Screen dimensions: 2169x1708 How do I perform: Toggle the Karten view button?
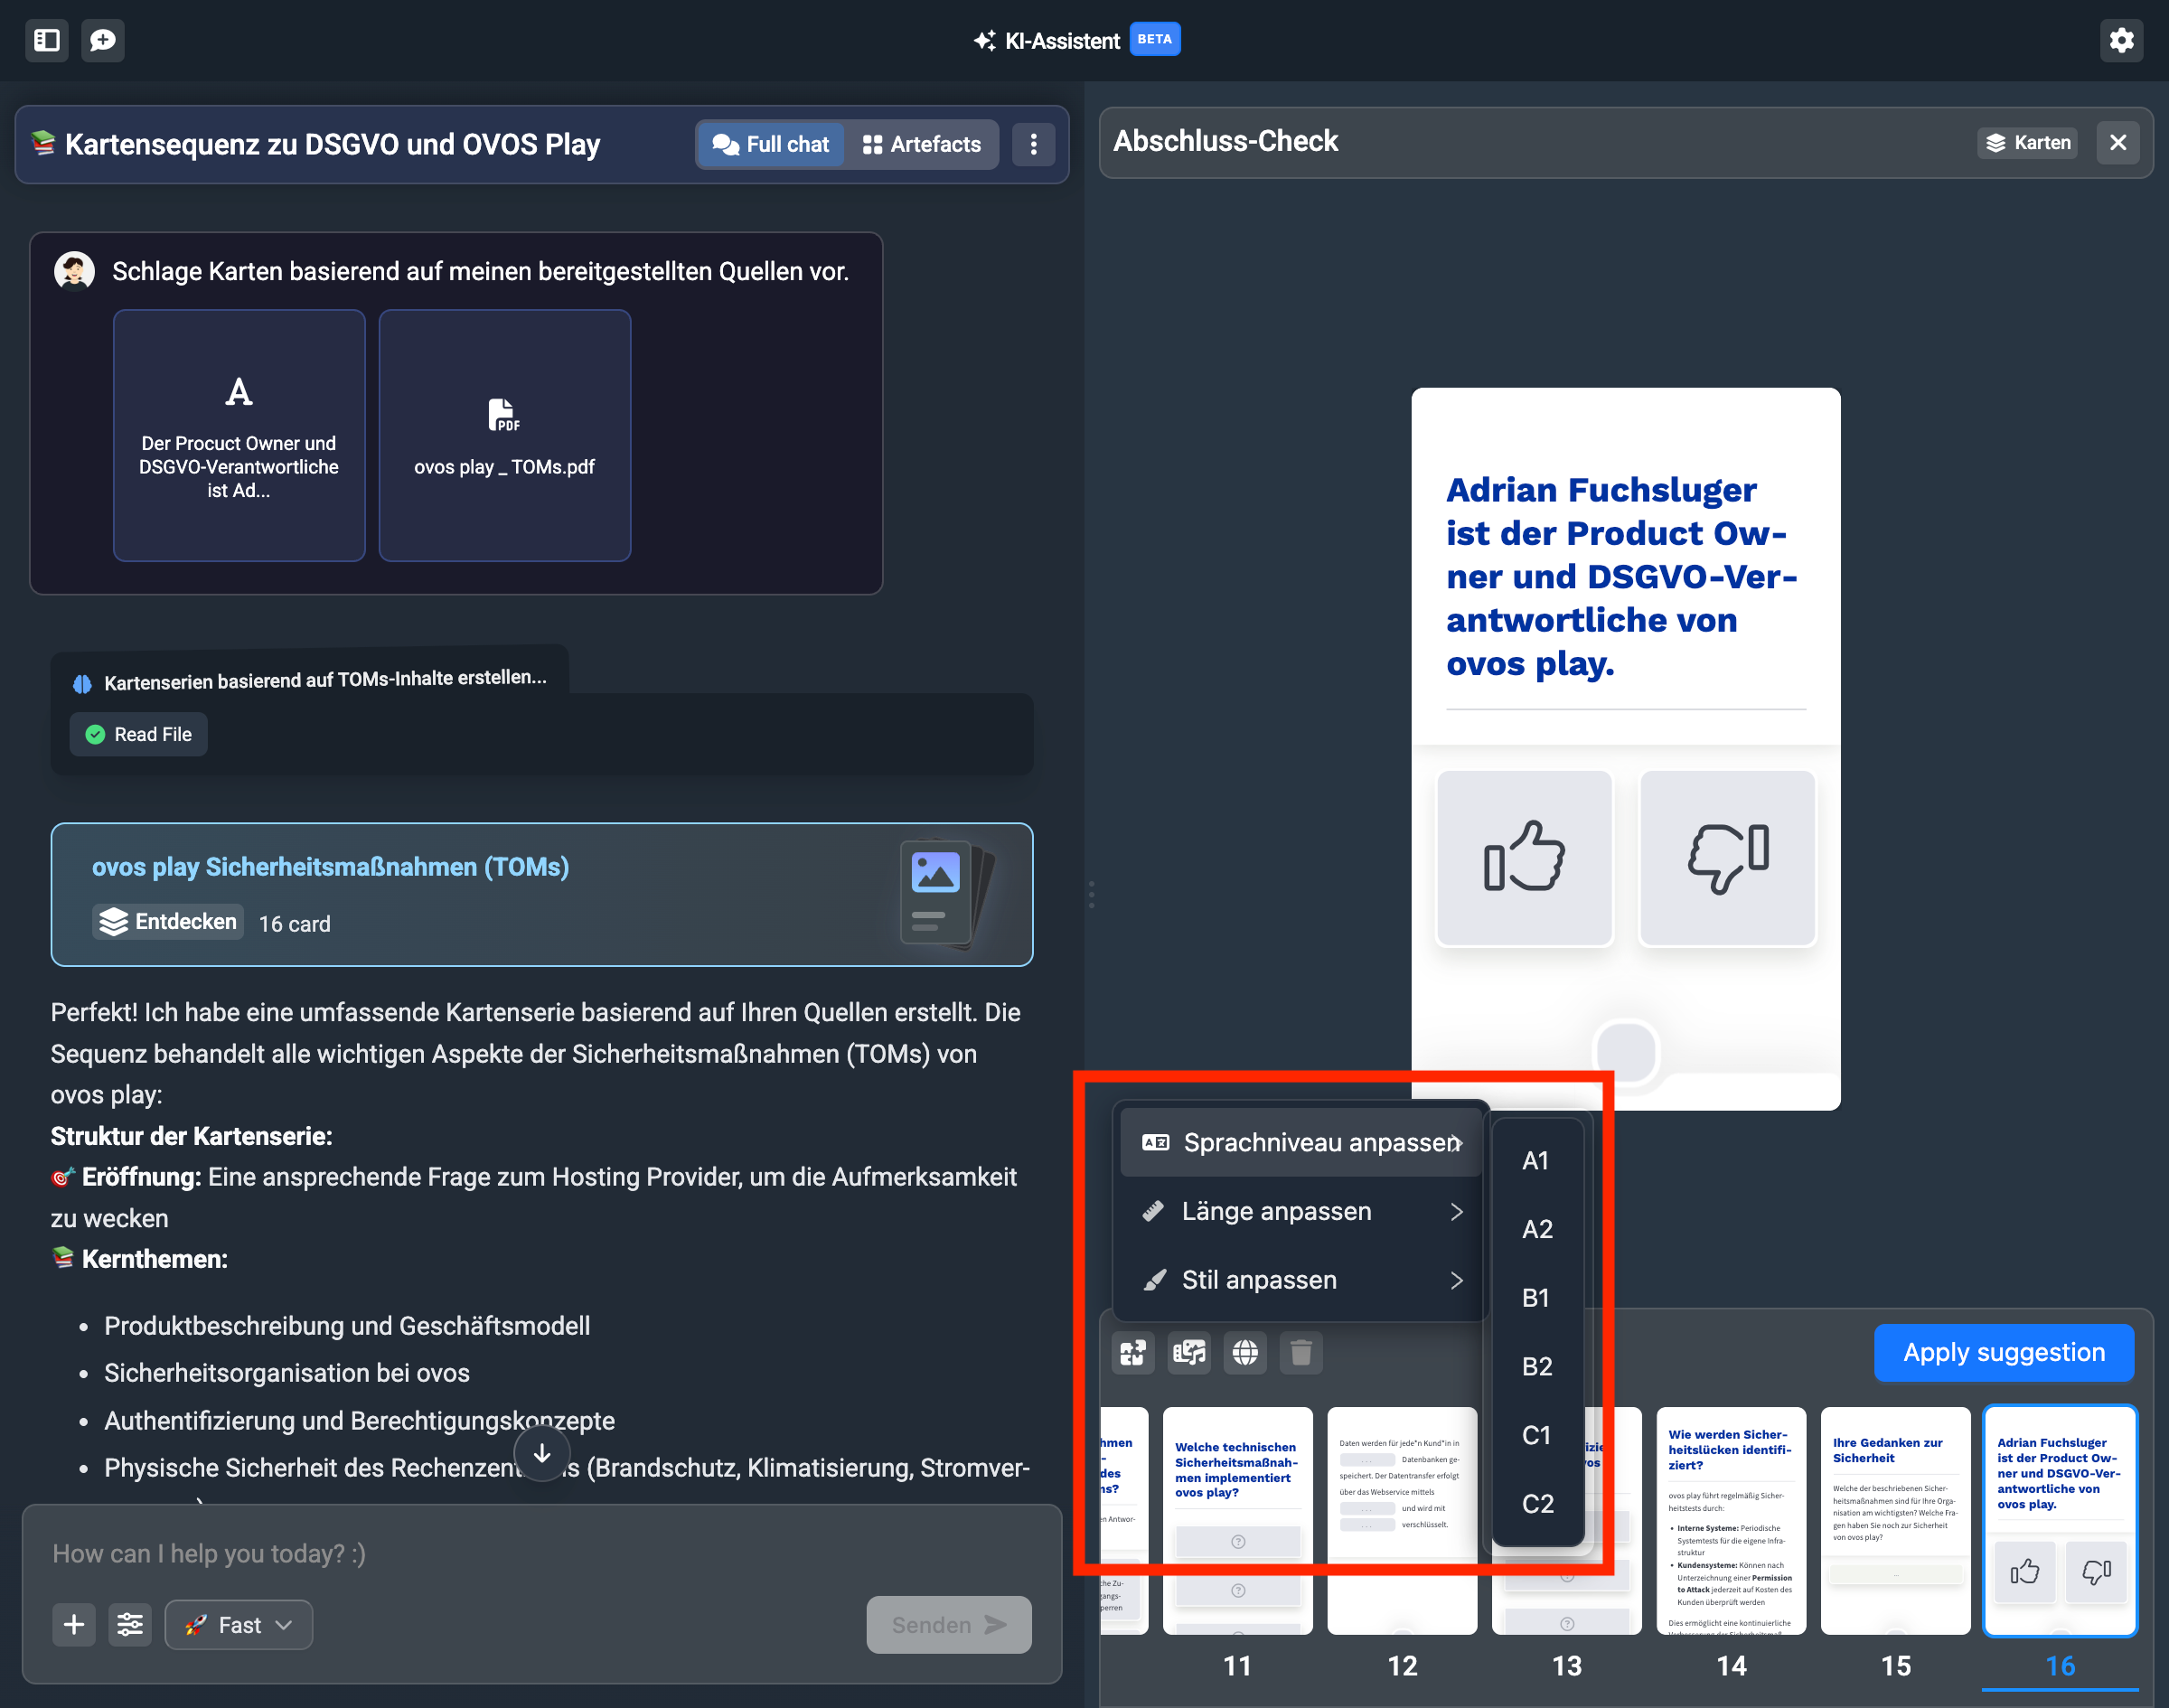point(2027,142)
